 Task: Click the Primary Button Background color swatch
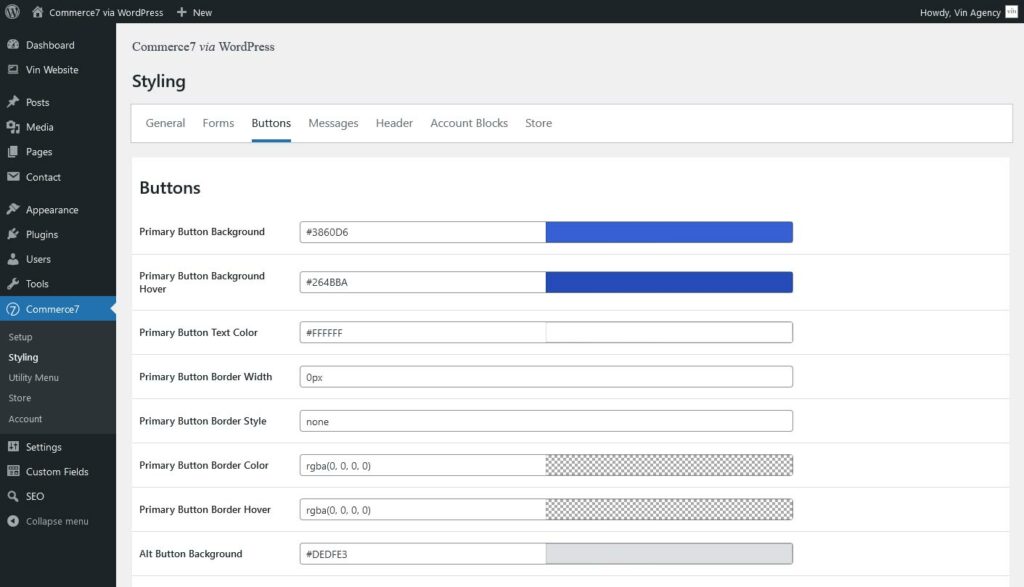[668, 232]
